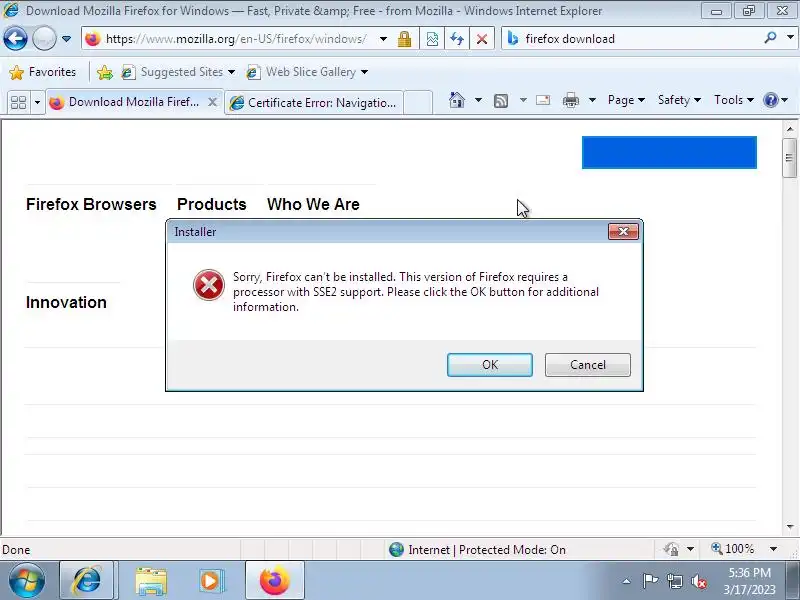The image size is (800, 600).
Task: Close the Download Mozilla Firefox tab
Action: pos(213,102)
